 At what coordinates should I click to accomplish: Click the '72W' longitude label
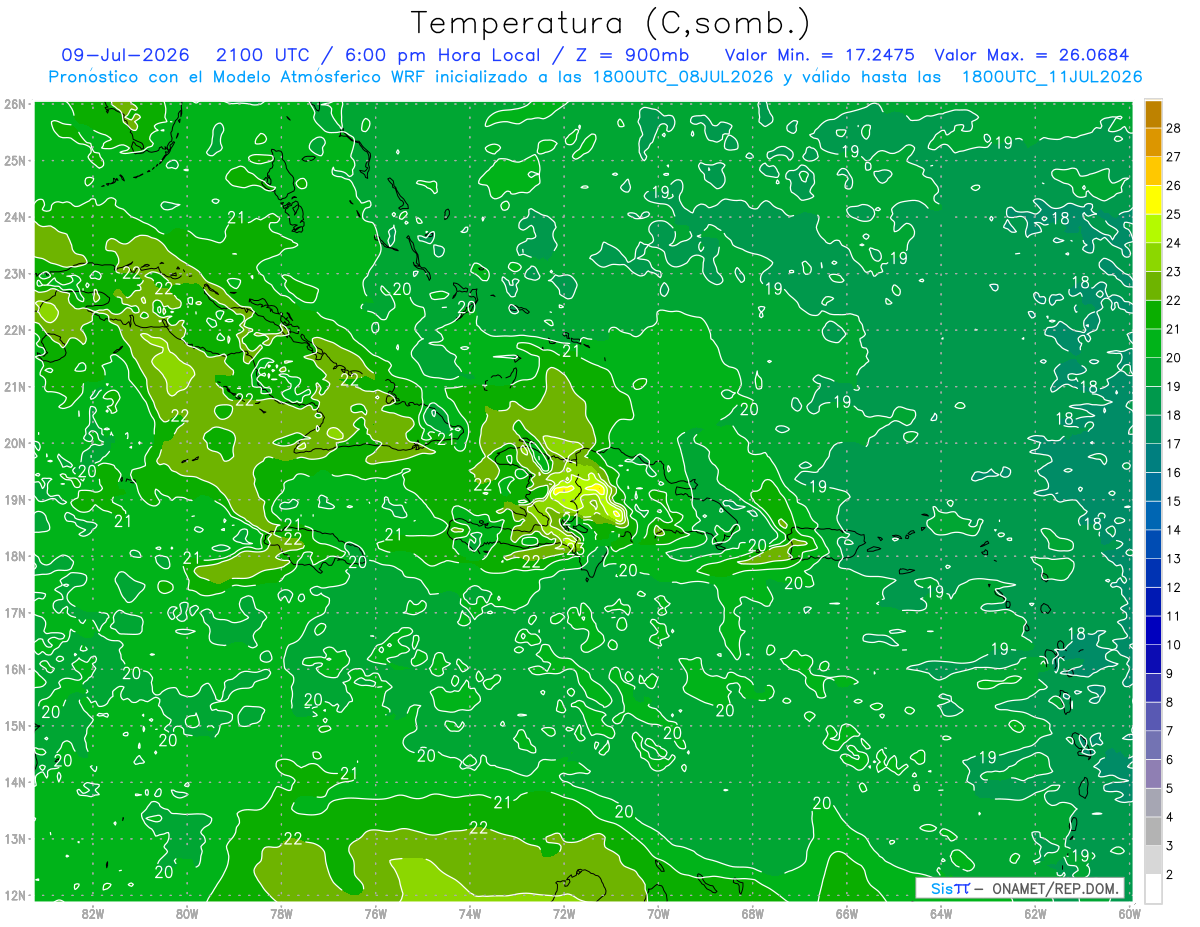[564, 913]
